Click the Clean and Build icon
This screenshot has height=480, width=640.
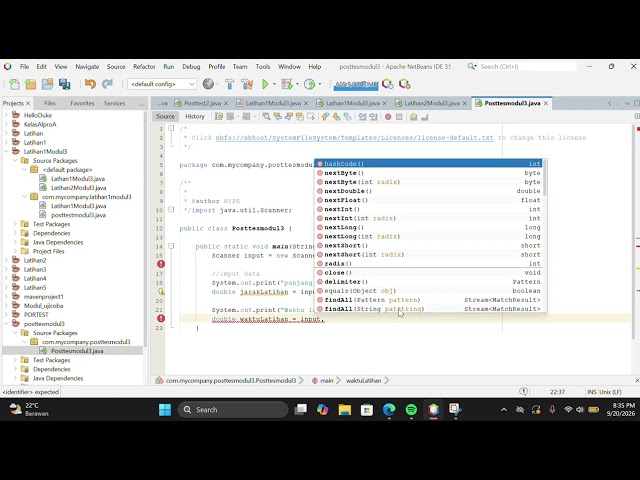click(247, 84)
